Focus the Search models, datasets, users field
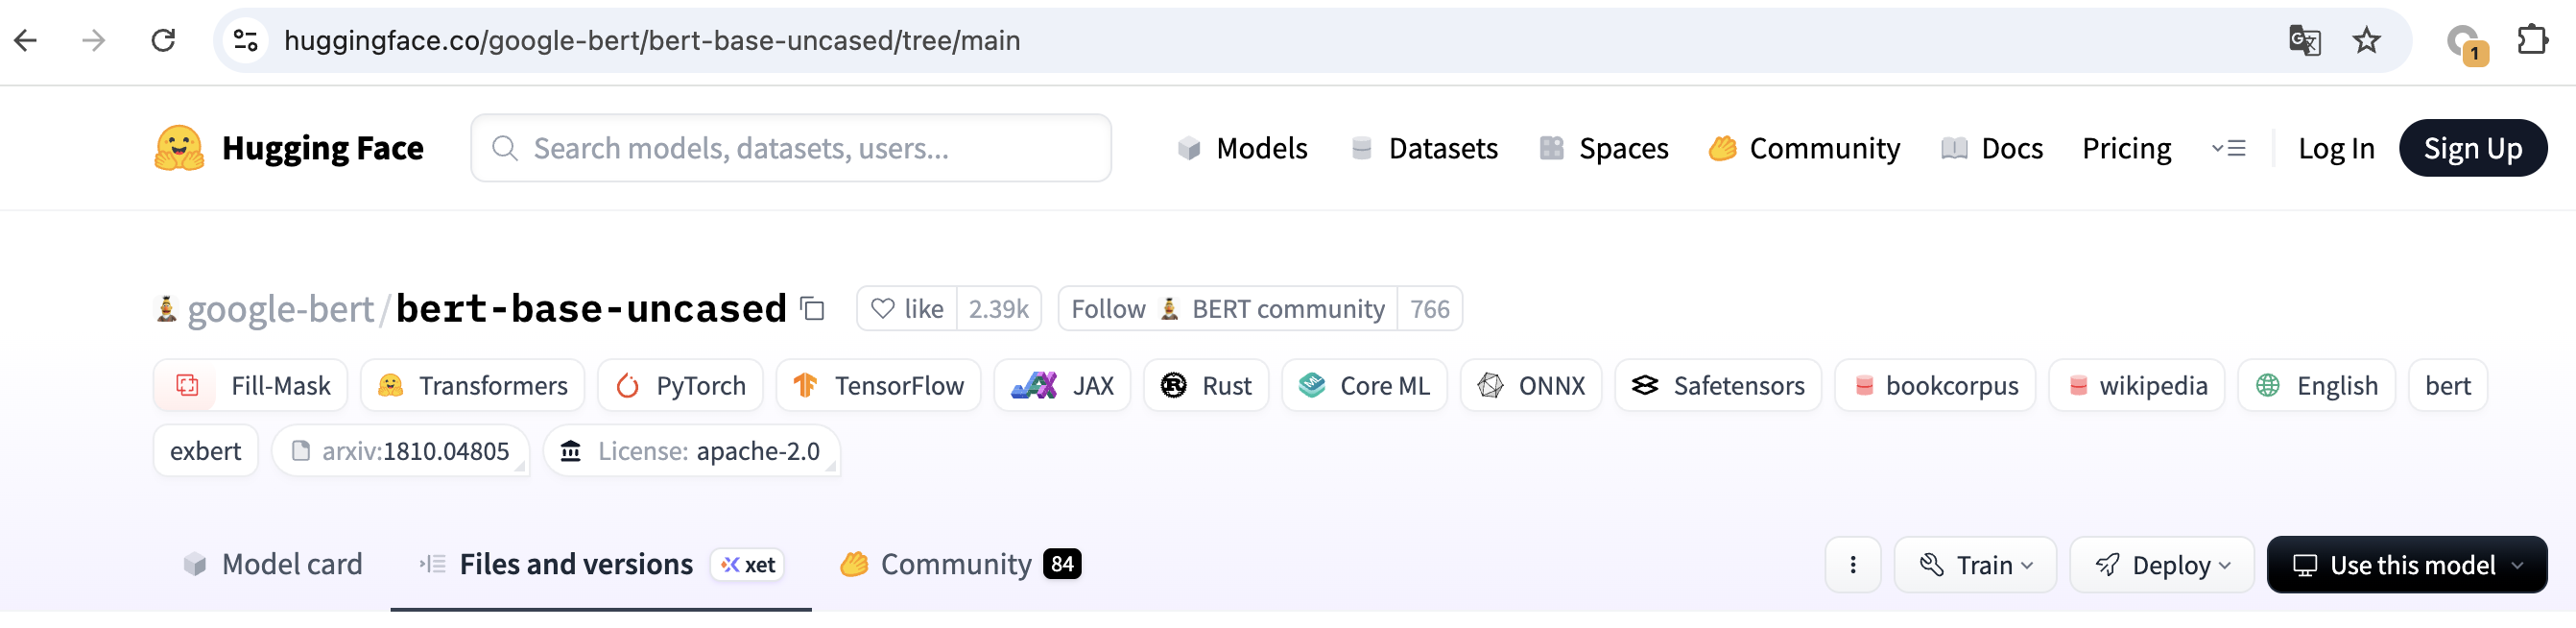Screen dimensions: 2576x628 (790, 149)
